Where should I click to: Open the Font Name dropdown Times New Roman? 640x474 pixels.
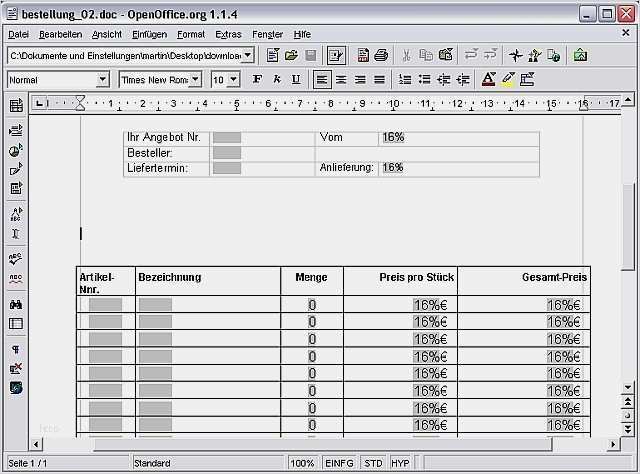[x=196, y=80]
